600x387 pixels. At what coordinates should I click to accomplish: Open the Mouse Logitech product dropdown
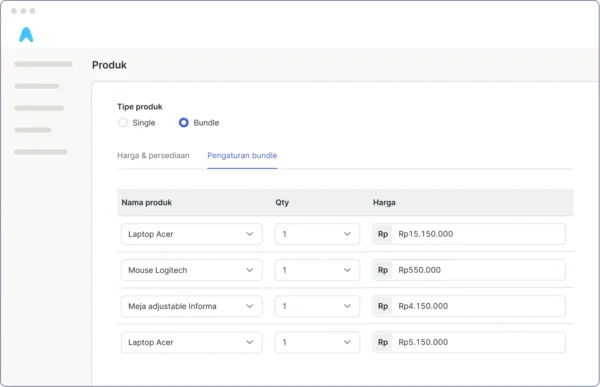point(192,270)
